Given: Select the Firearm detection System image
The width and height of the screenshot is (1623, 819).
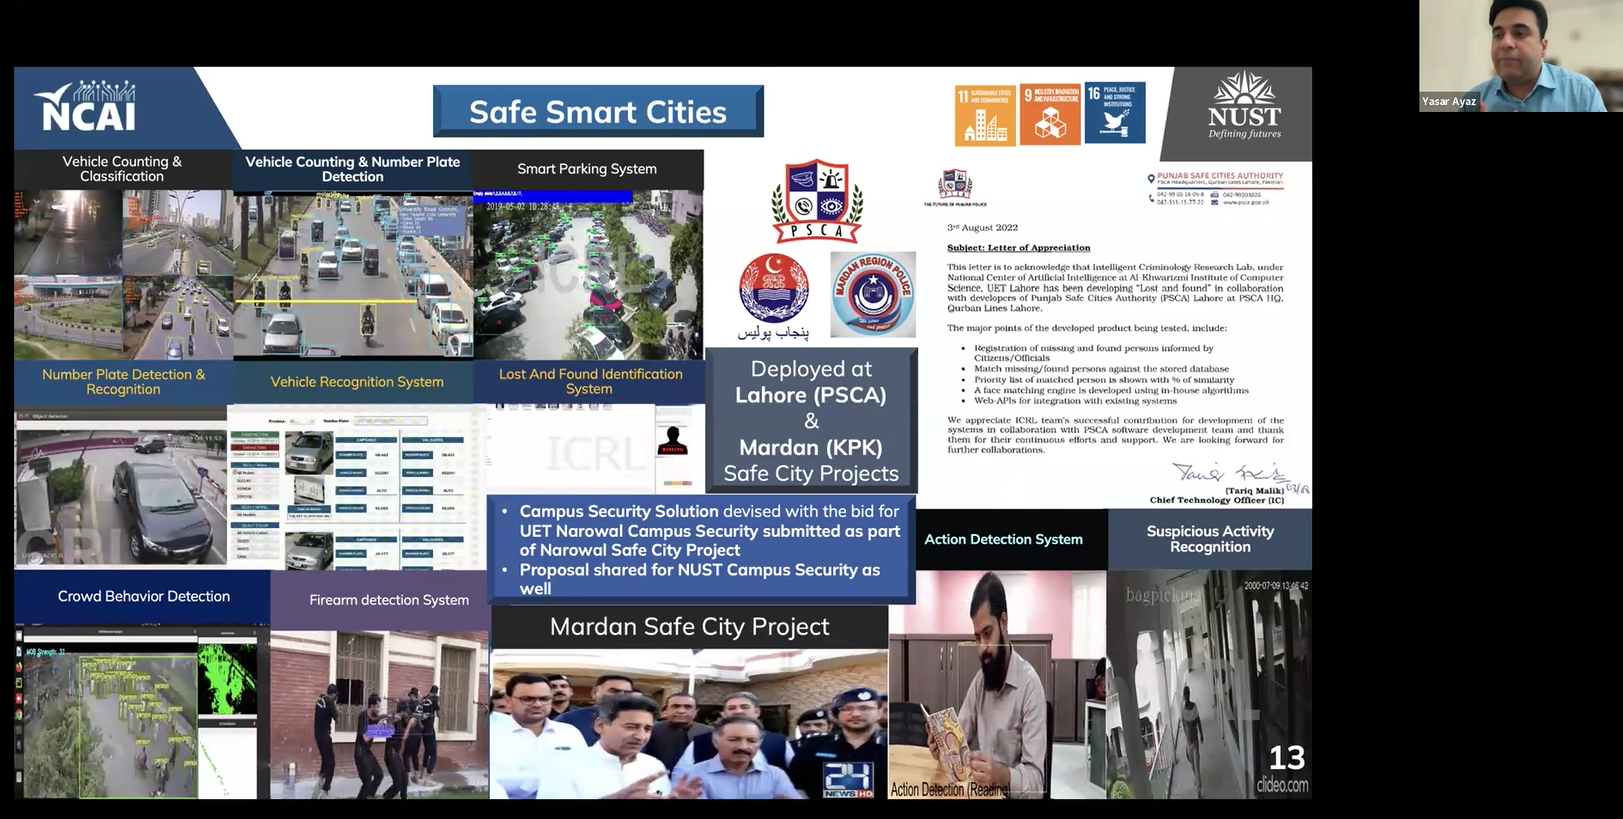Looking at the screenshot, I should [x=379, y=714].
